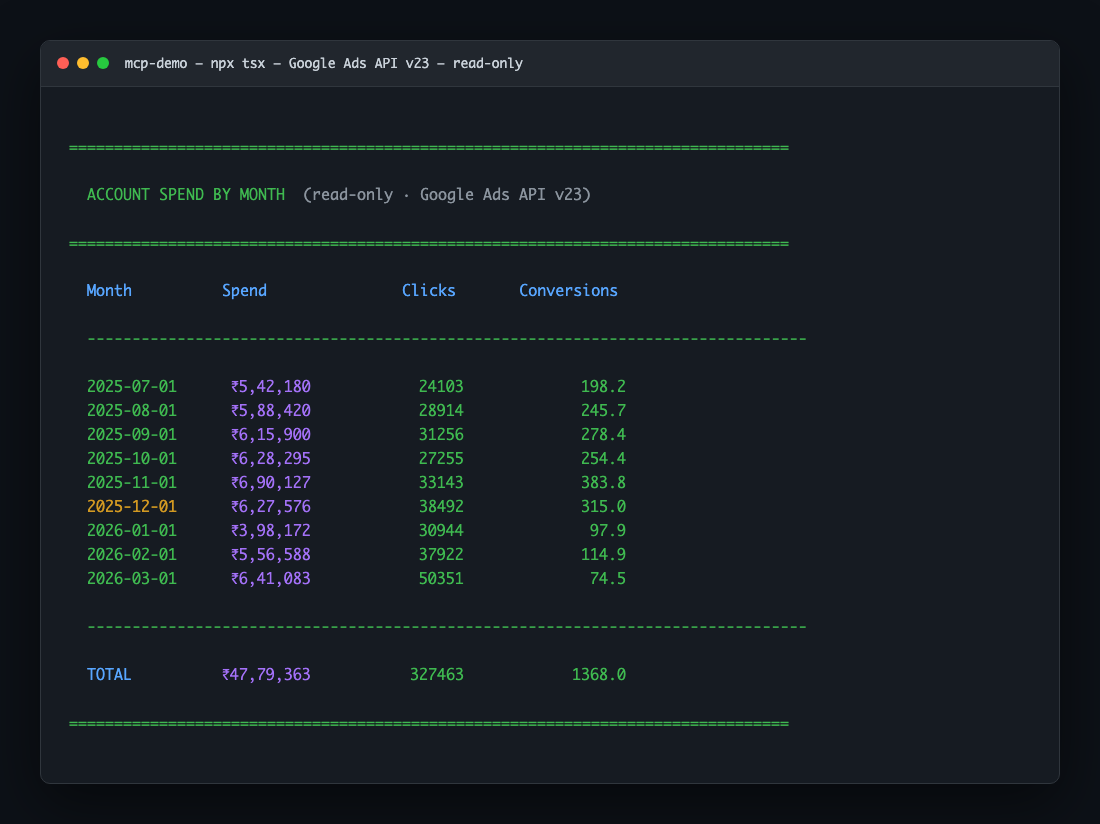Click the spend value ₹3,98,172
The height and width of the screenshot is (824, 1100).
[x=271, y=530]
